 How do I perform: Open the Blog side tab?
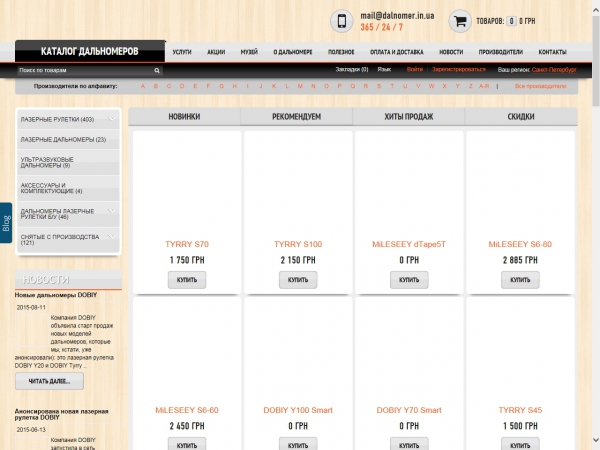point(6,223)
